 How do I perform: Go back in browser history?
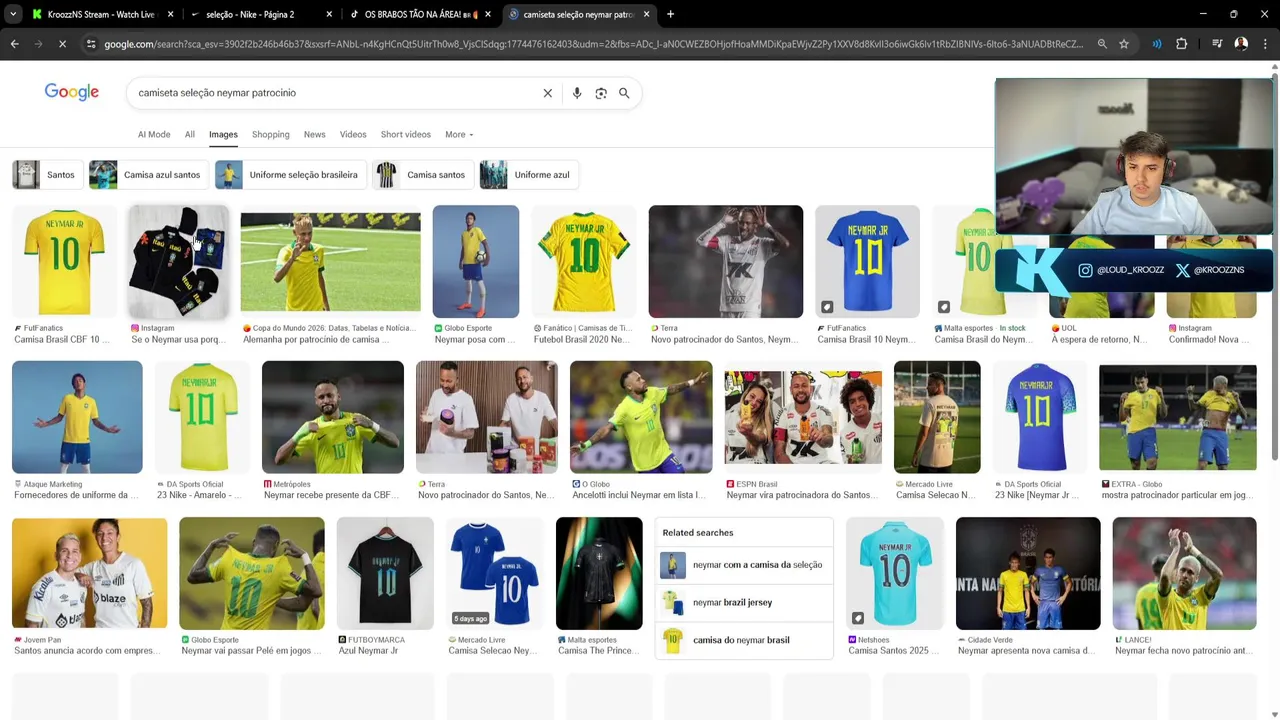point(14,44)
